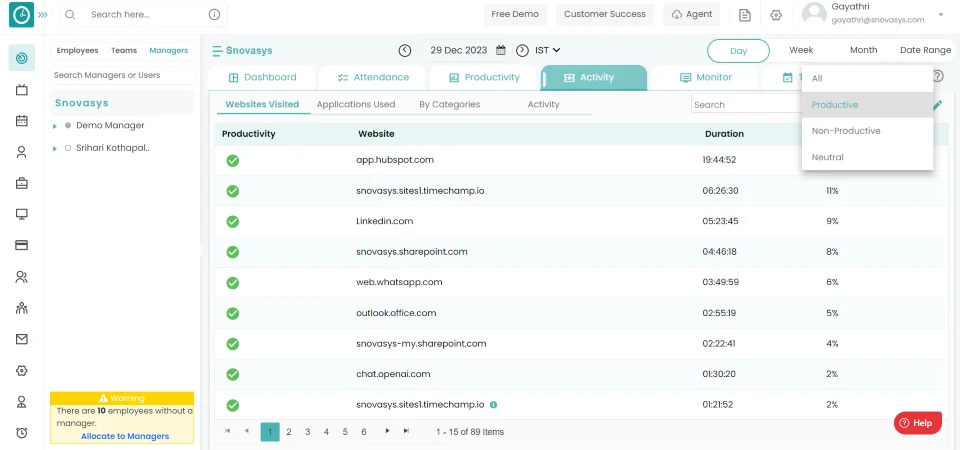
Task: Open the gear settings sidebar icon
Action: 21,370
